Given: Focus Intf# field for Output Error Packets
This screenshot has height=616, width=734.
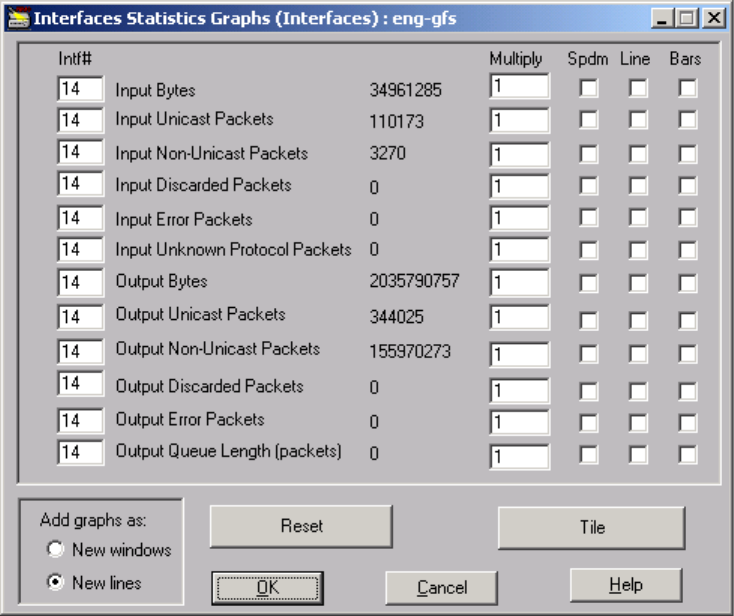Looking at the screenshot, I should click(x=81, y=421).
